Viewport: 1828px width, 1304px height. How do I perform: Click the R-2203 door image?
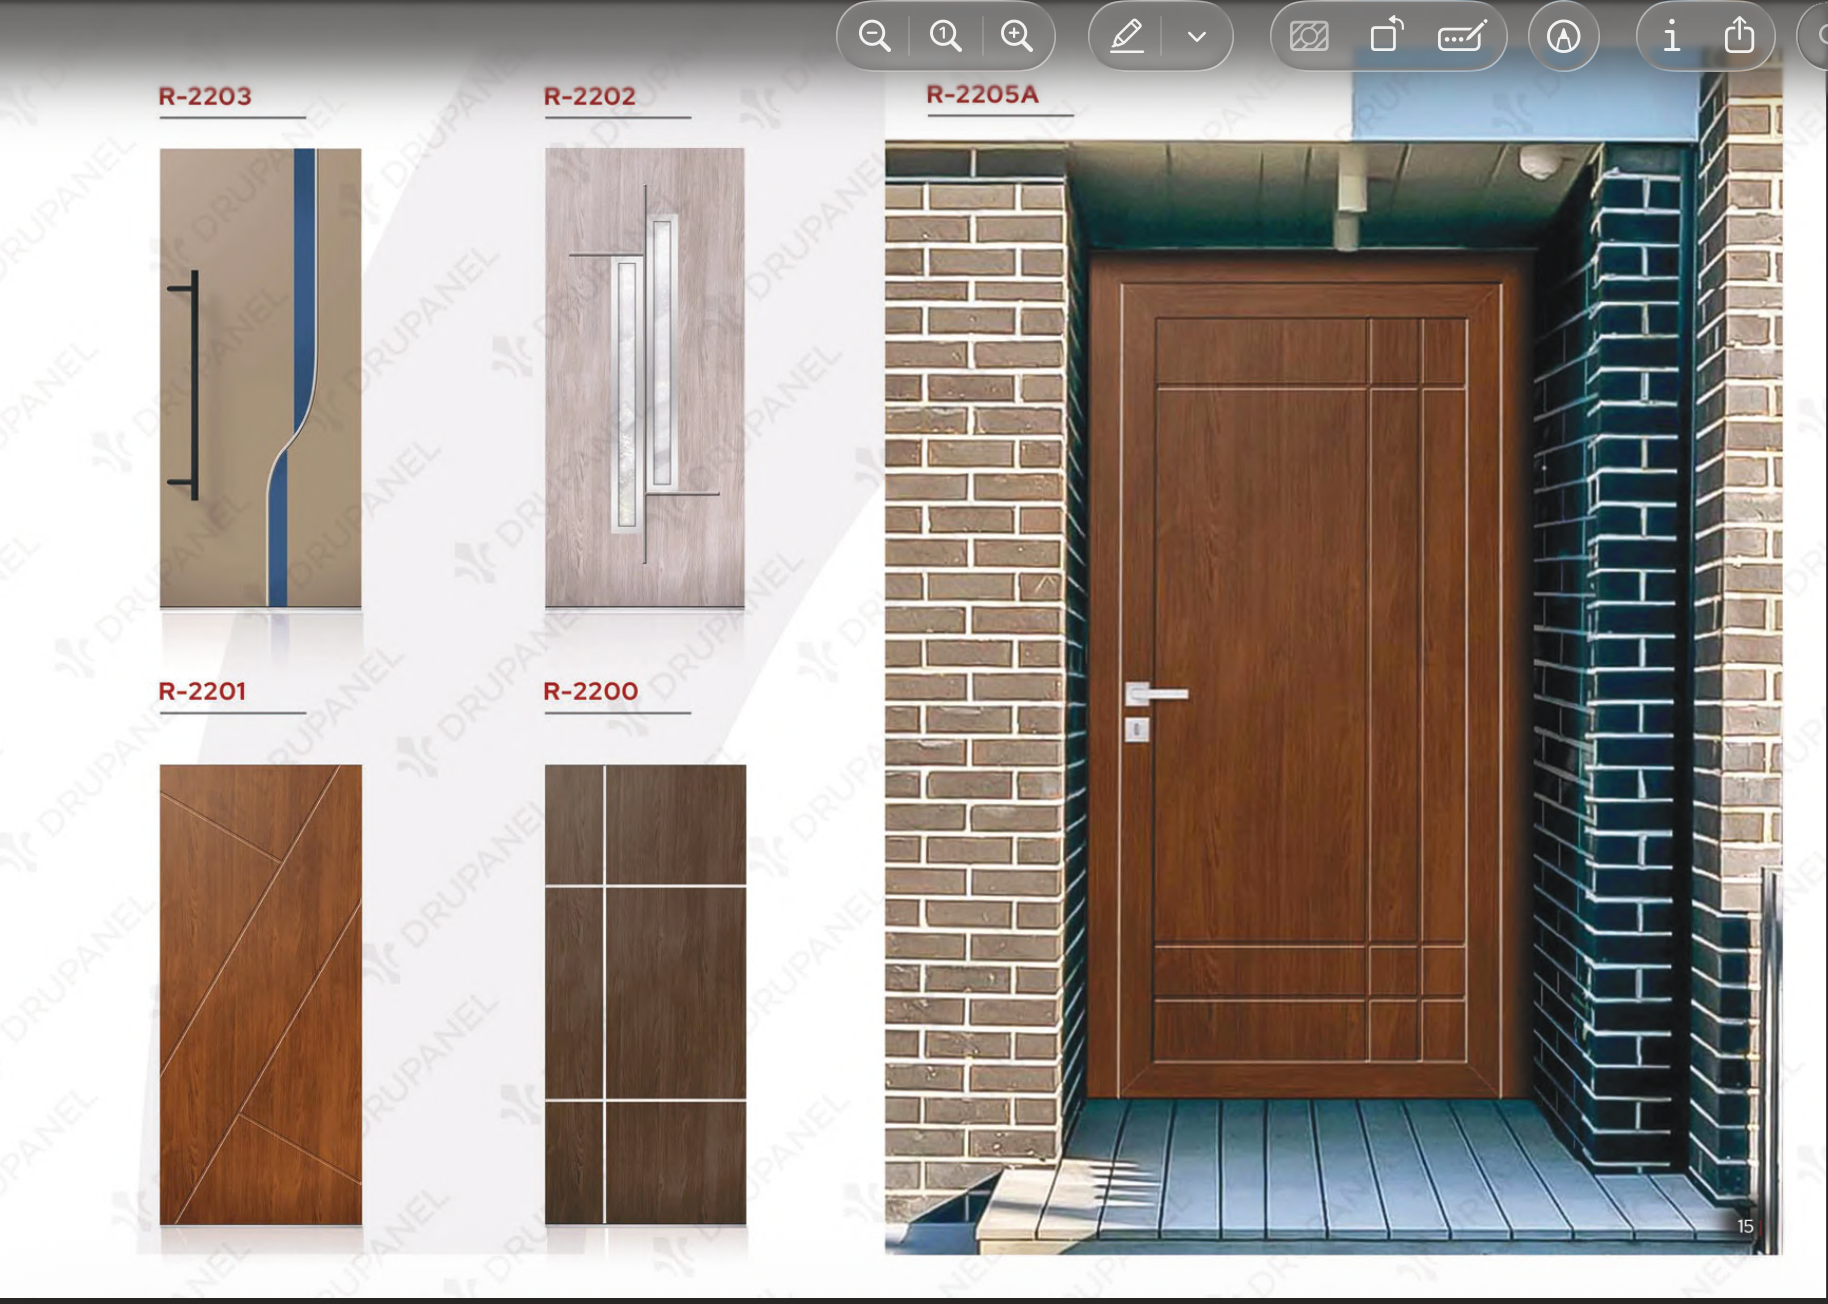(x=260, y=378)
